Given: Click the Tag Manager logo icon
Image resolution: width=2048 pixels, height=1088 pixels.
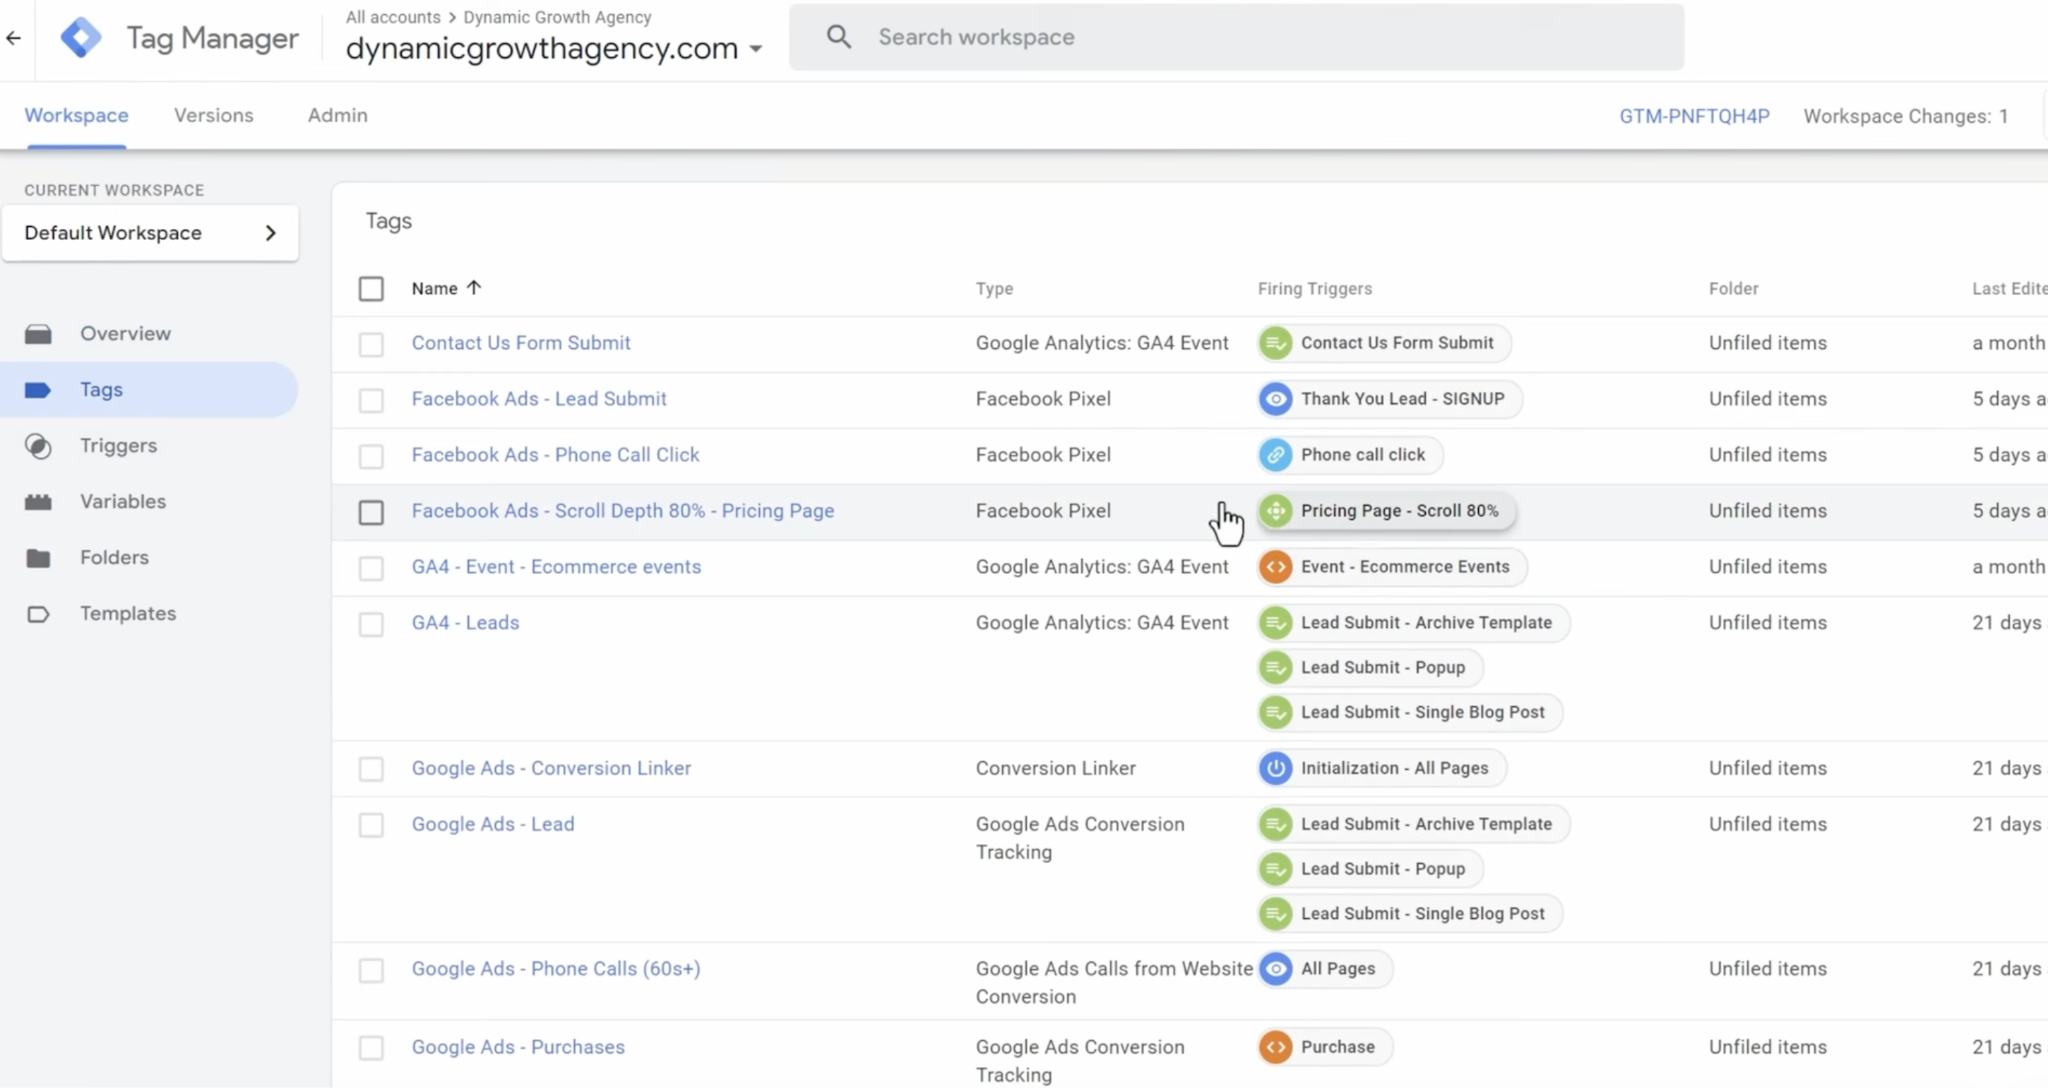Looking at the screenshot, I should click(81, 38).
